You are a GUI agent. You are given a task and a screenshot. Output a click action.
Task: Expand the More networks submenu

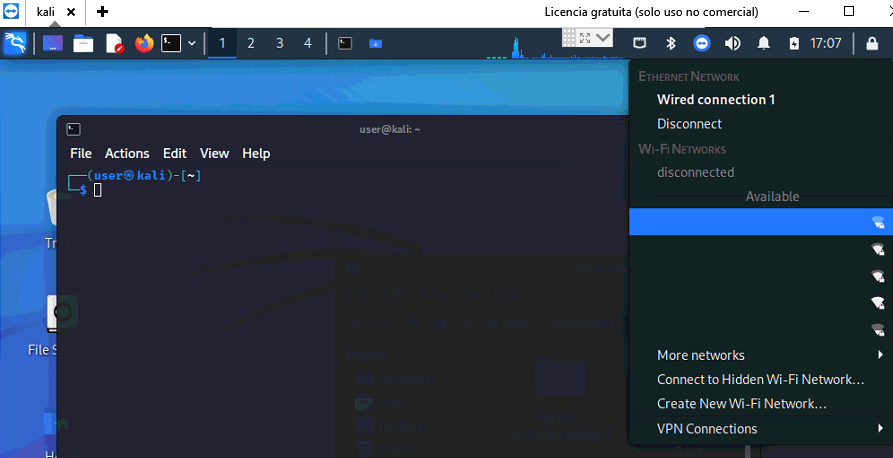(x=761, y=355)
